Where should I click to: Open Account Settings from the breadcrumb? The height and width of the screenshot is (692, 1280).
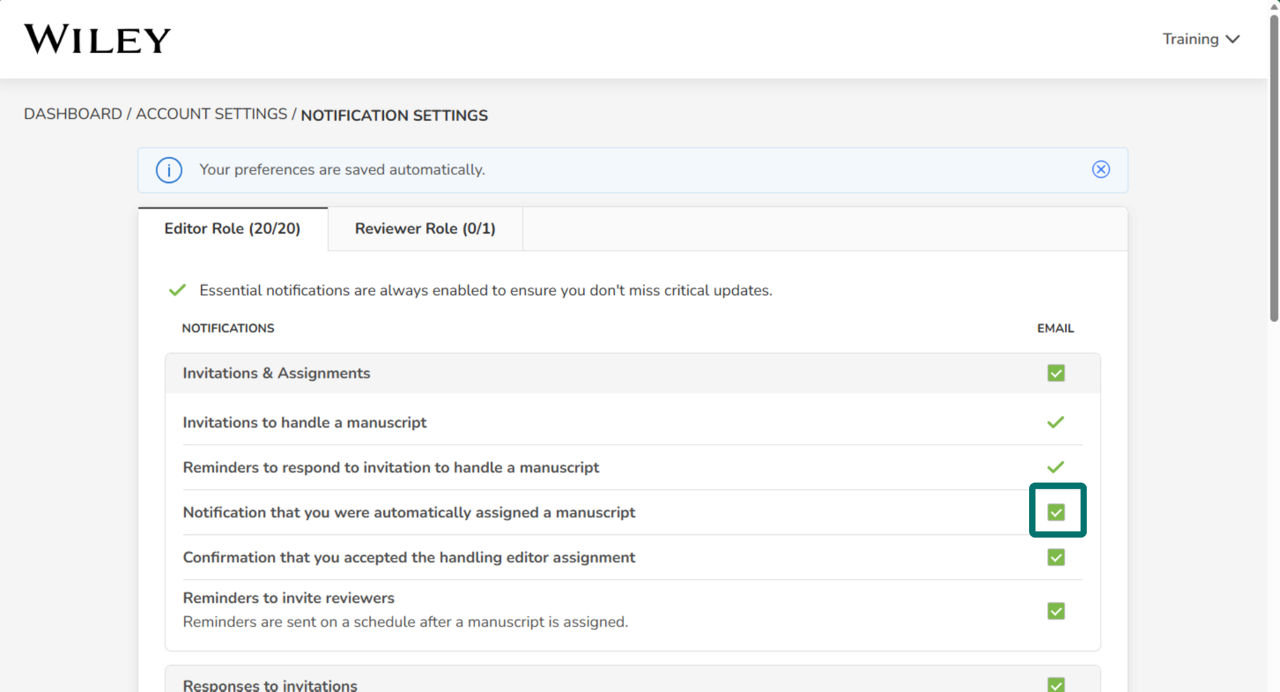[x=212, y=114]
